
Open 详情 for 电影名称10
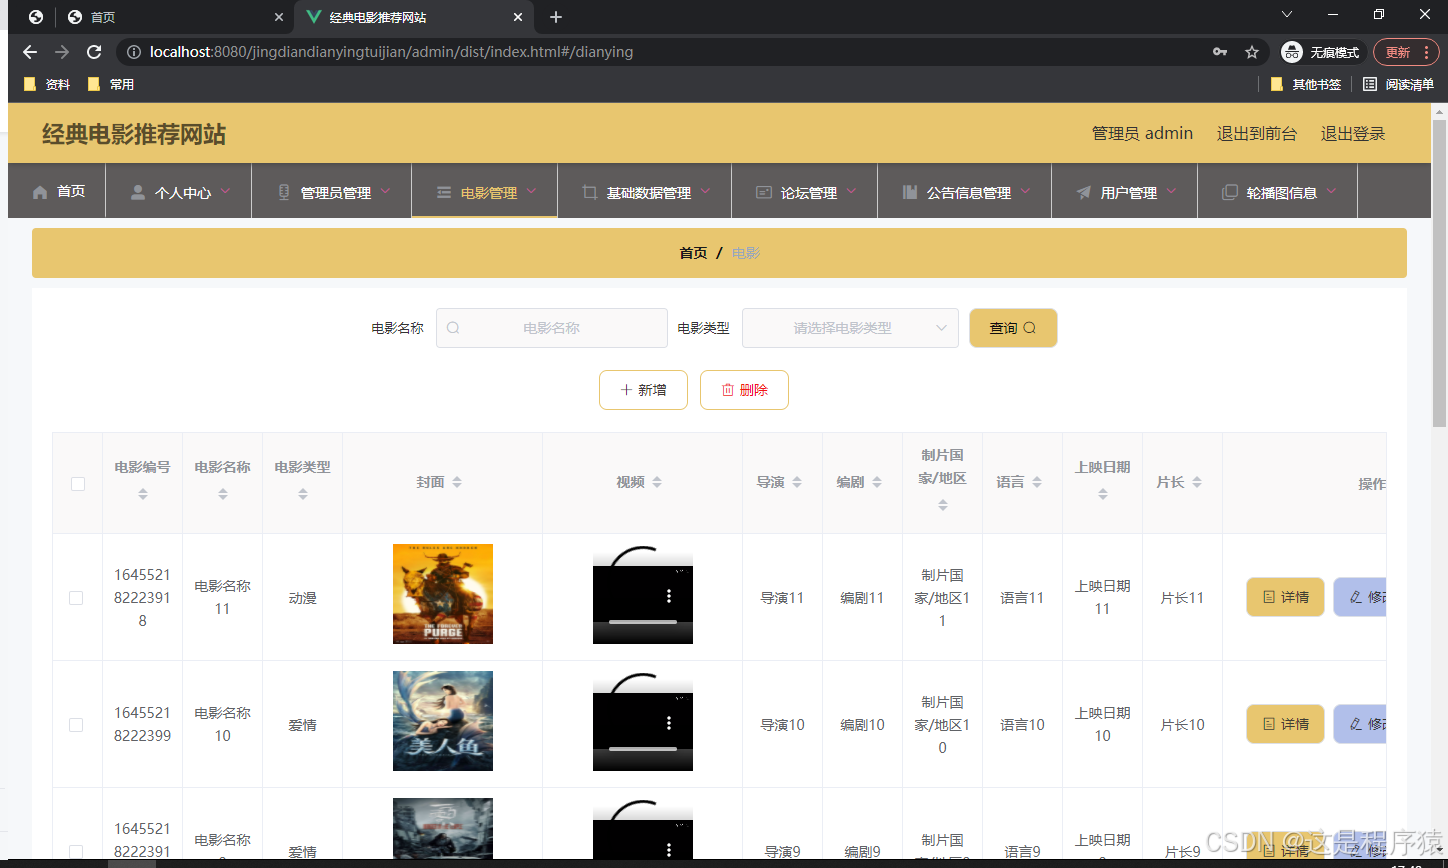click(1285, 724)
